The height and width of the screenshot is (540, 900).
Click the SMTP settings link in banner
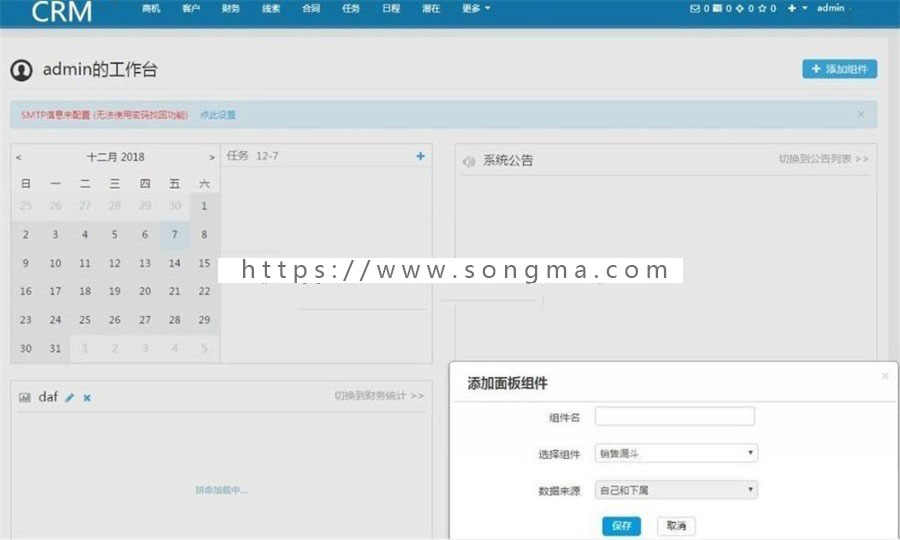tap(218, 115)
